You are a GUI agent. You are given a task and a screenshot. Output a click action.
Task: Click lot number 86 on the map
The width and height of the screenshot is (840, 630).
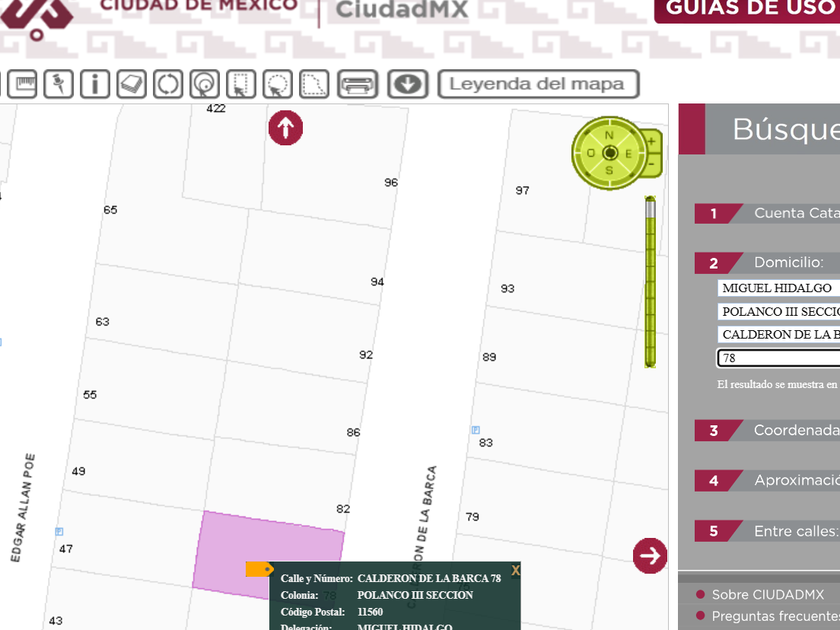pos(353,432)
